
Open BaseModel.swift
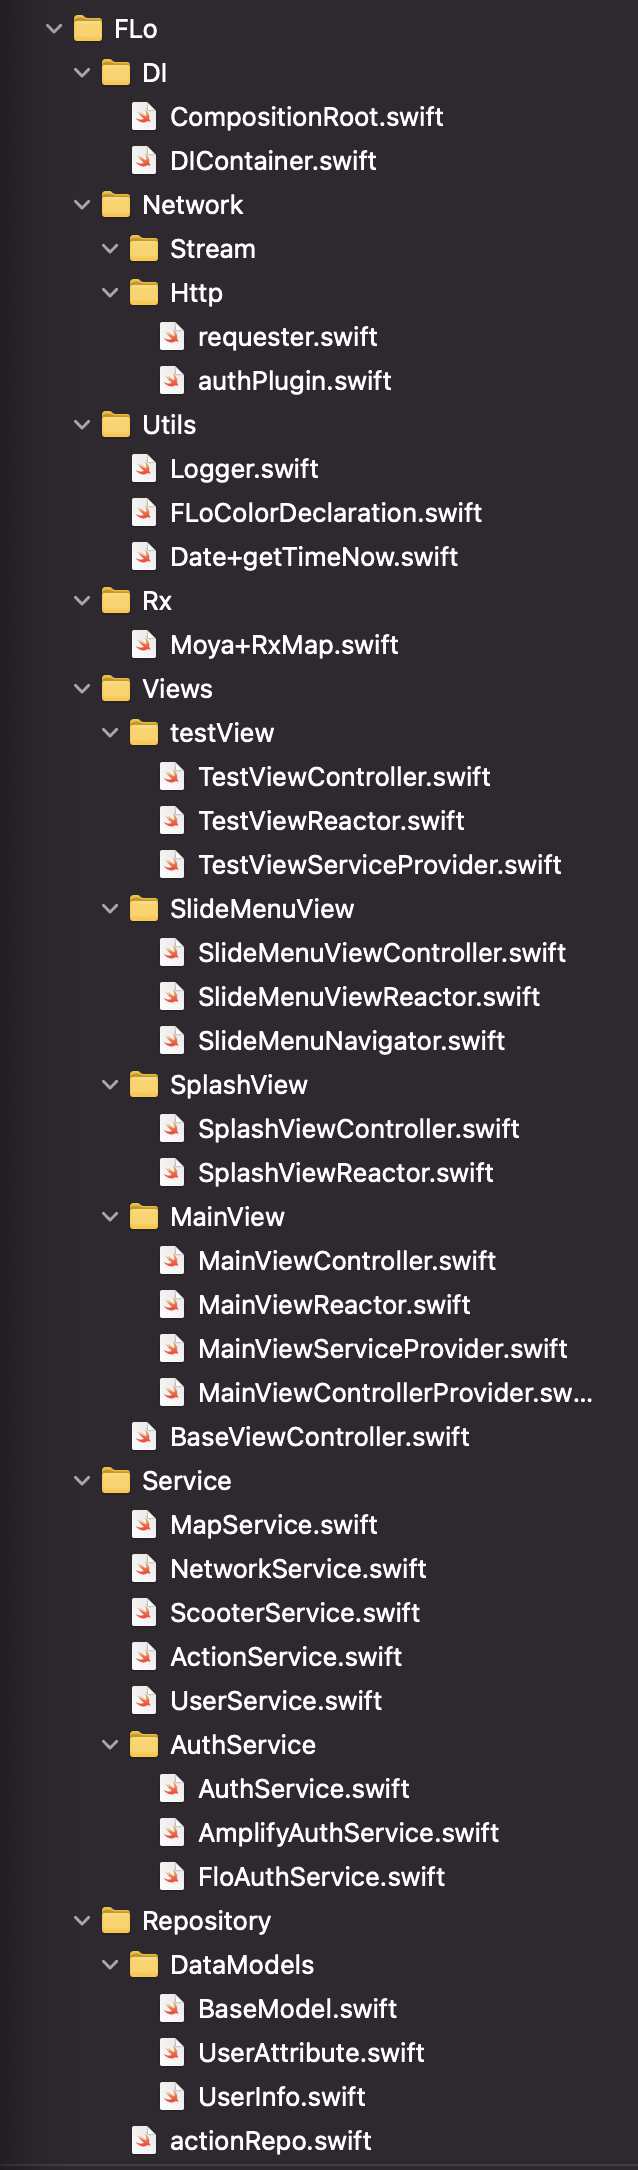pos(298,2009)
